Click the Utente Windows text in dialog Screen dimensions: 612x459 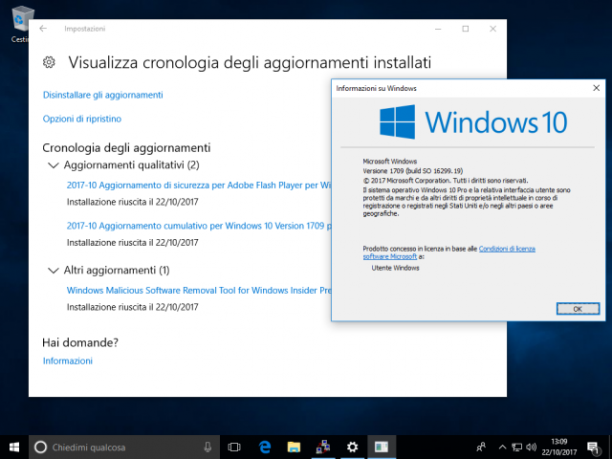(395, 268)
